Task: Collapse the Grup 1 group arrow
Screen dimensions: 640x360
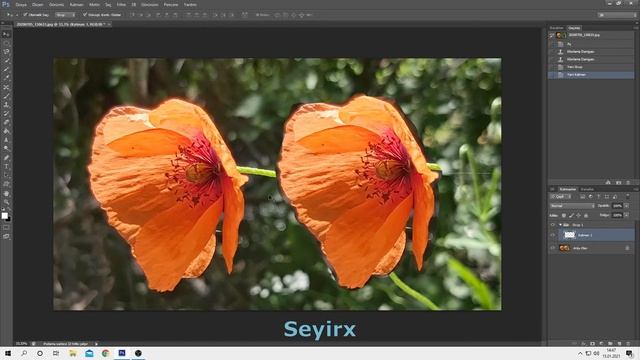Action: pyautogui.click(x=560, y=225)
